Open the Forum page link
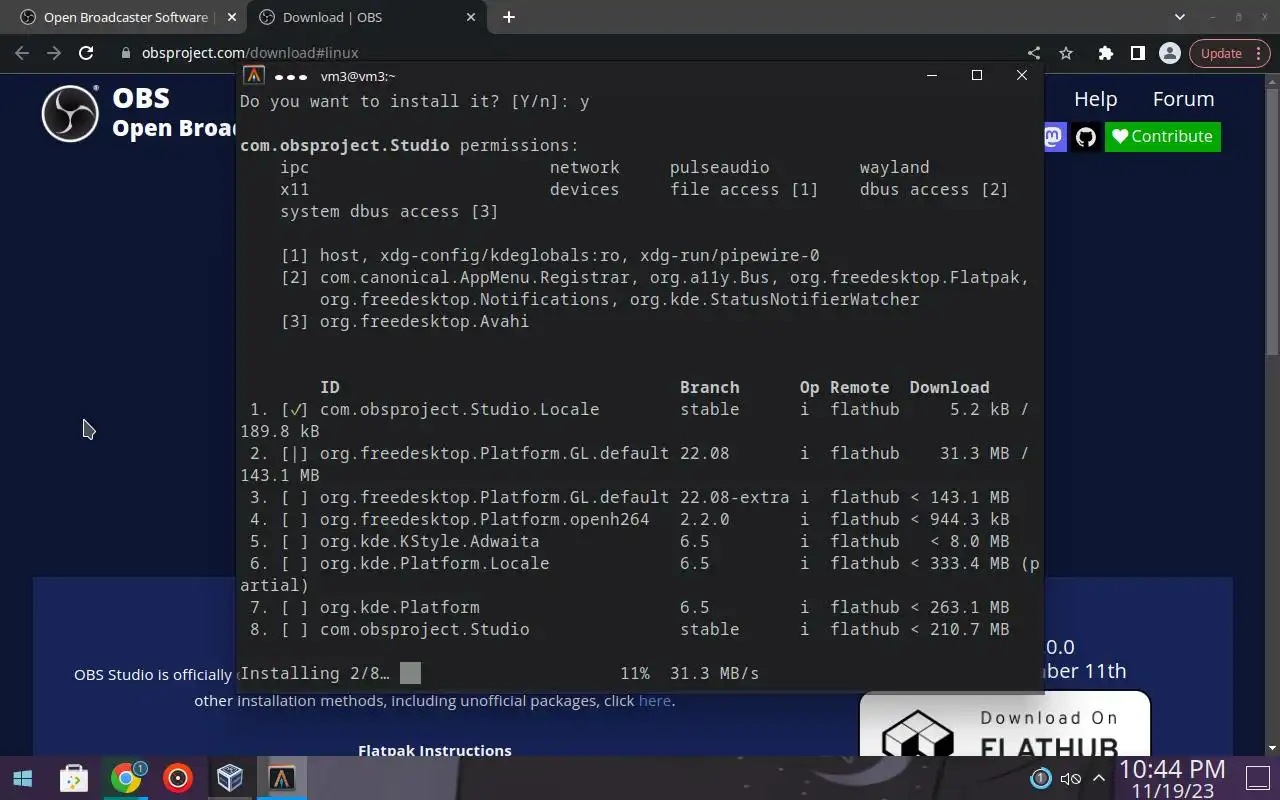The image size is (1280, 800). [1183, 99]
